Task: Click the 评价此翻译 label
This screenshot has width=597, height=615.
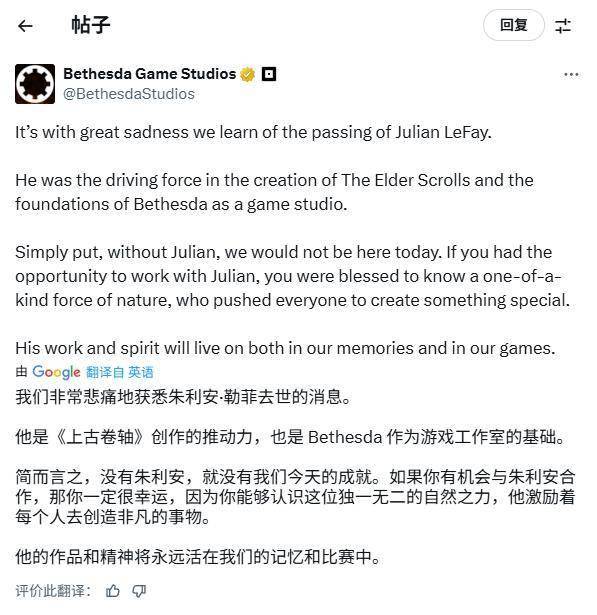Action: [x=53, y=591]
